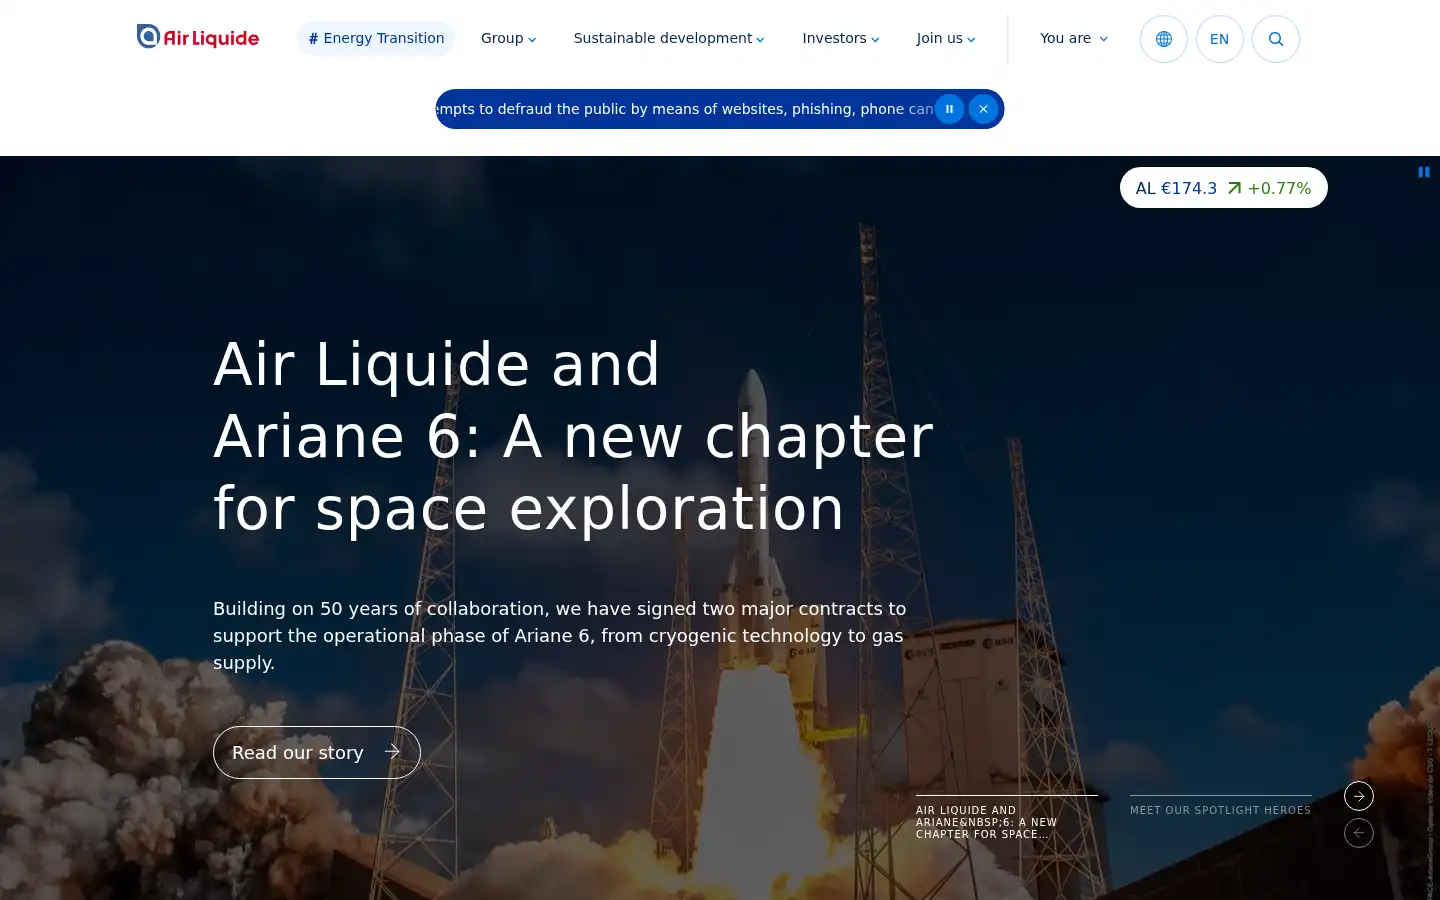Viewport: 1440px width, 900px height.
Task: Open the AL €174.3 stock price badge
Action: (x=1224, y=188)
